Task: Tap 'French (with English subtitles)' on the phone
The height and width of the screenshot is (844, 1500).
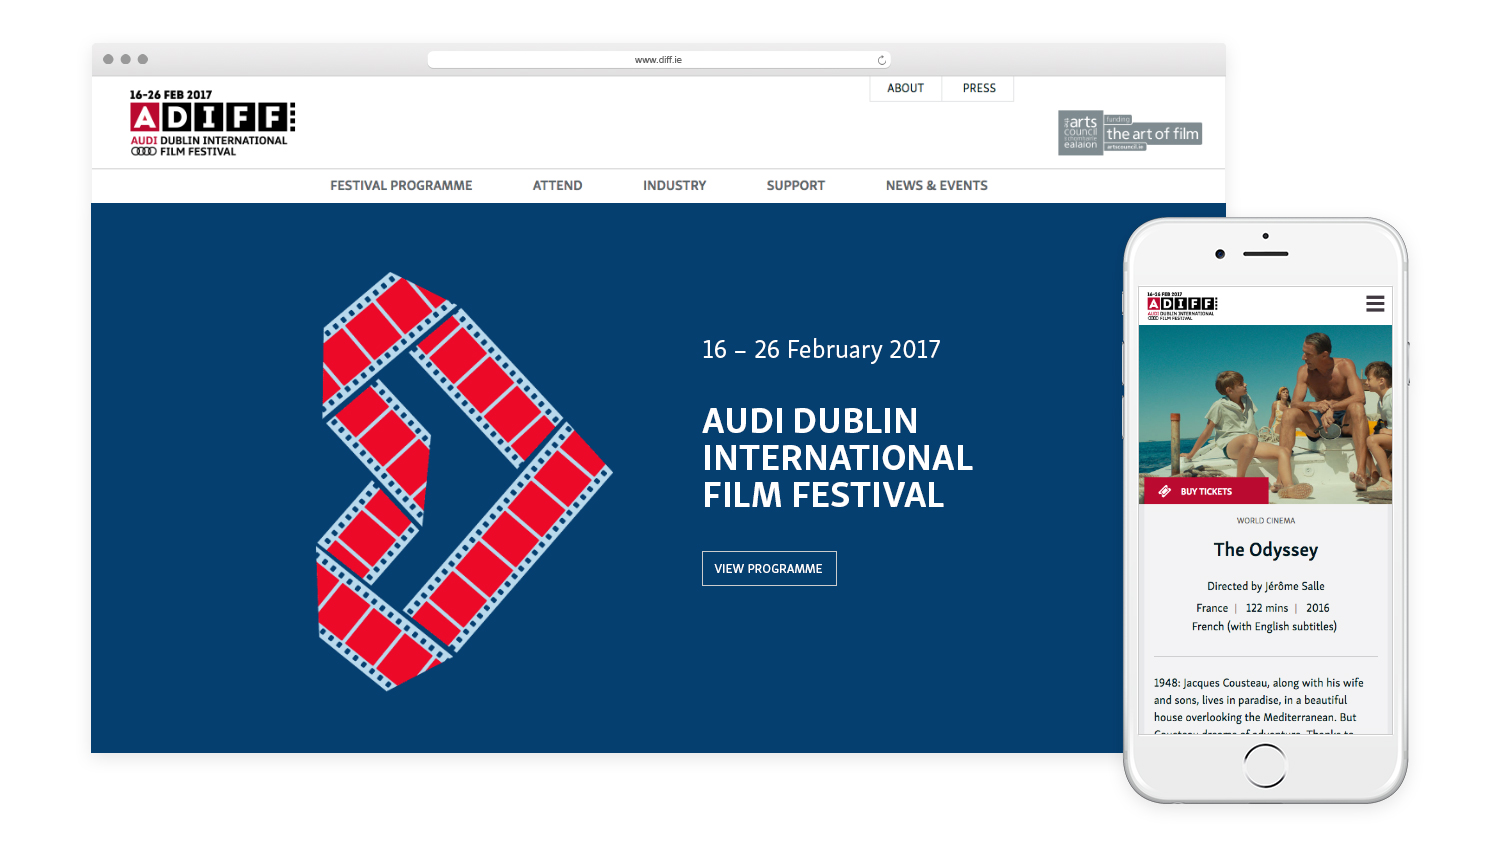Action: click(x=1264, y=627)
